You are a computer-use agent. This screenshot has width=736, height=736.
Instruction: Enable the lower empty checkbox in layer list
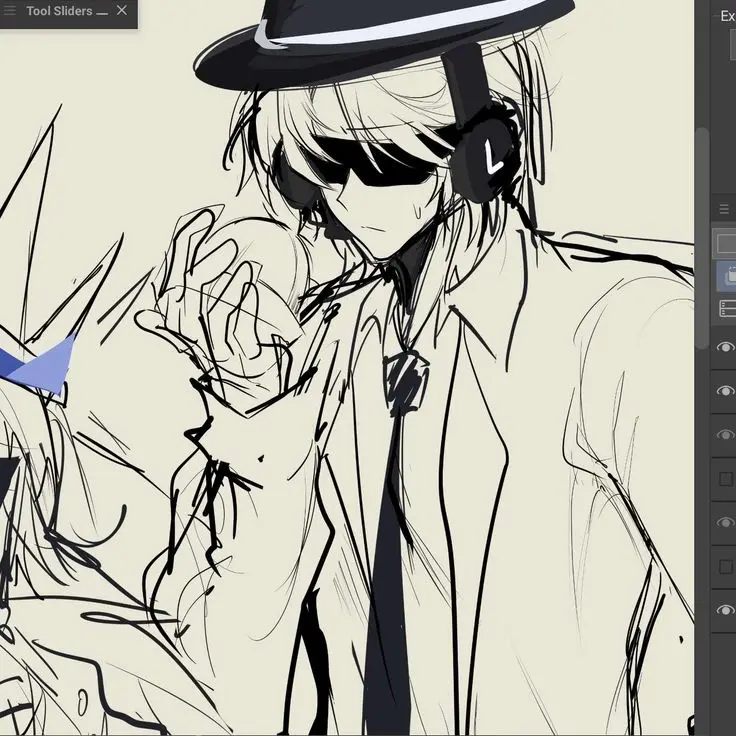[726, 567]
